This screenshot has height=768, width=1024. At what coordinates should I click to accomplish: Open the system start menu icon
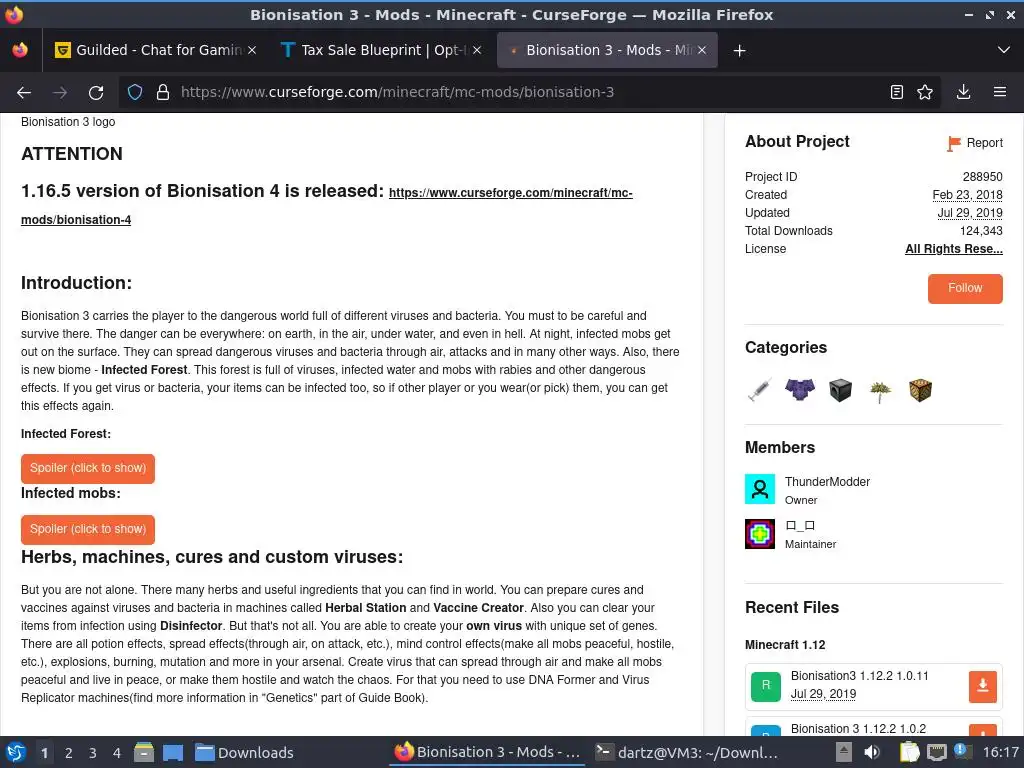point(16,752)
